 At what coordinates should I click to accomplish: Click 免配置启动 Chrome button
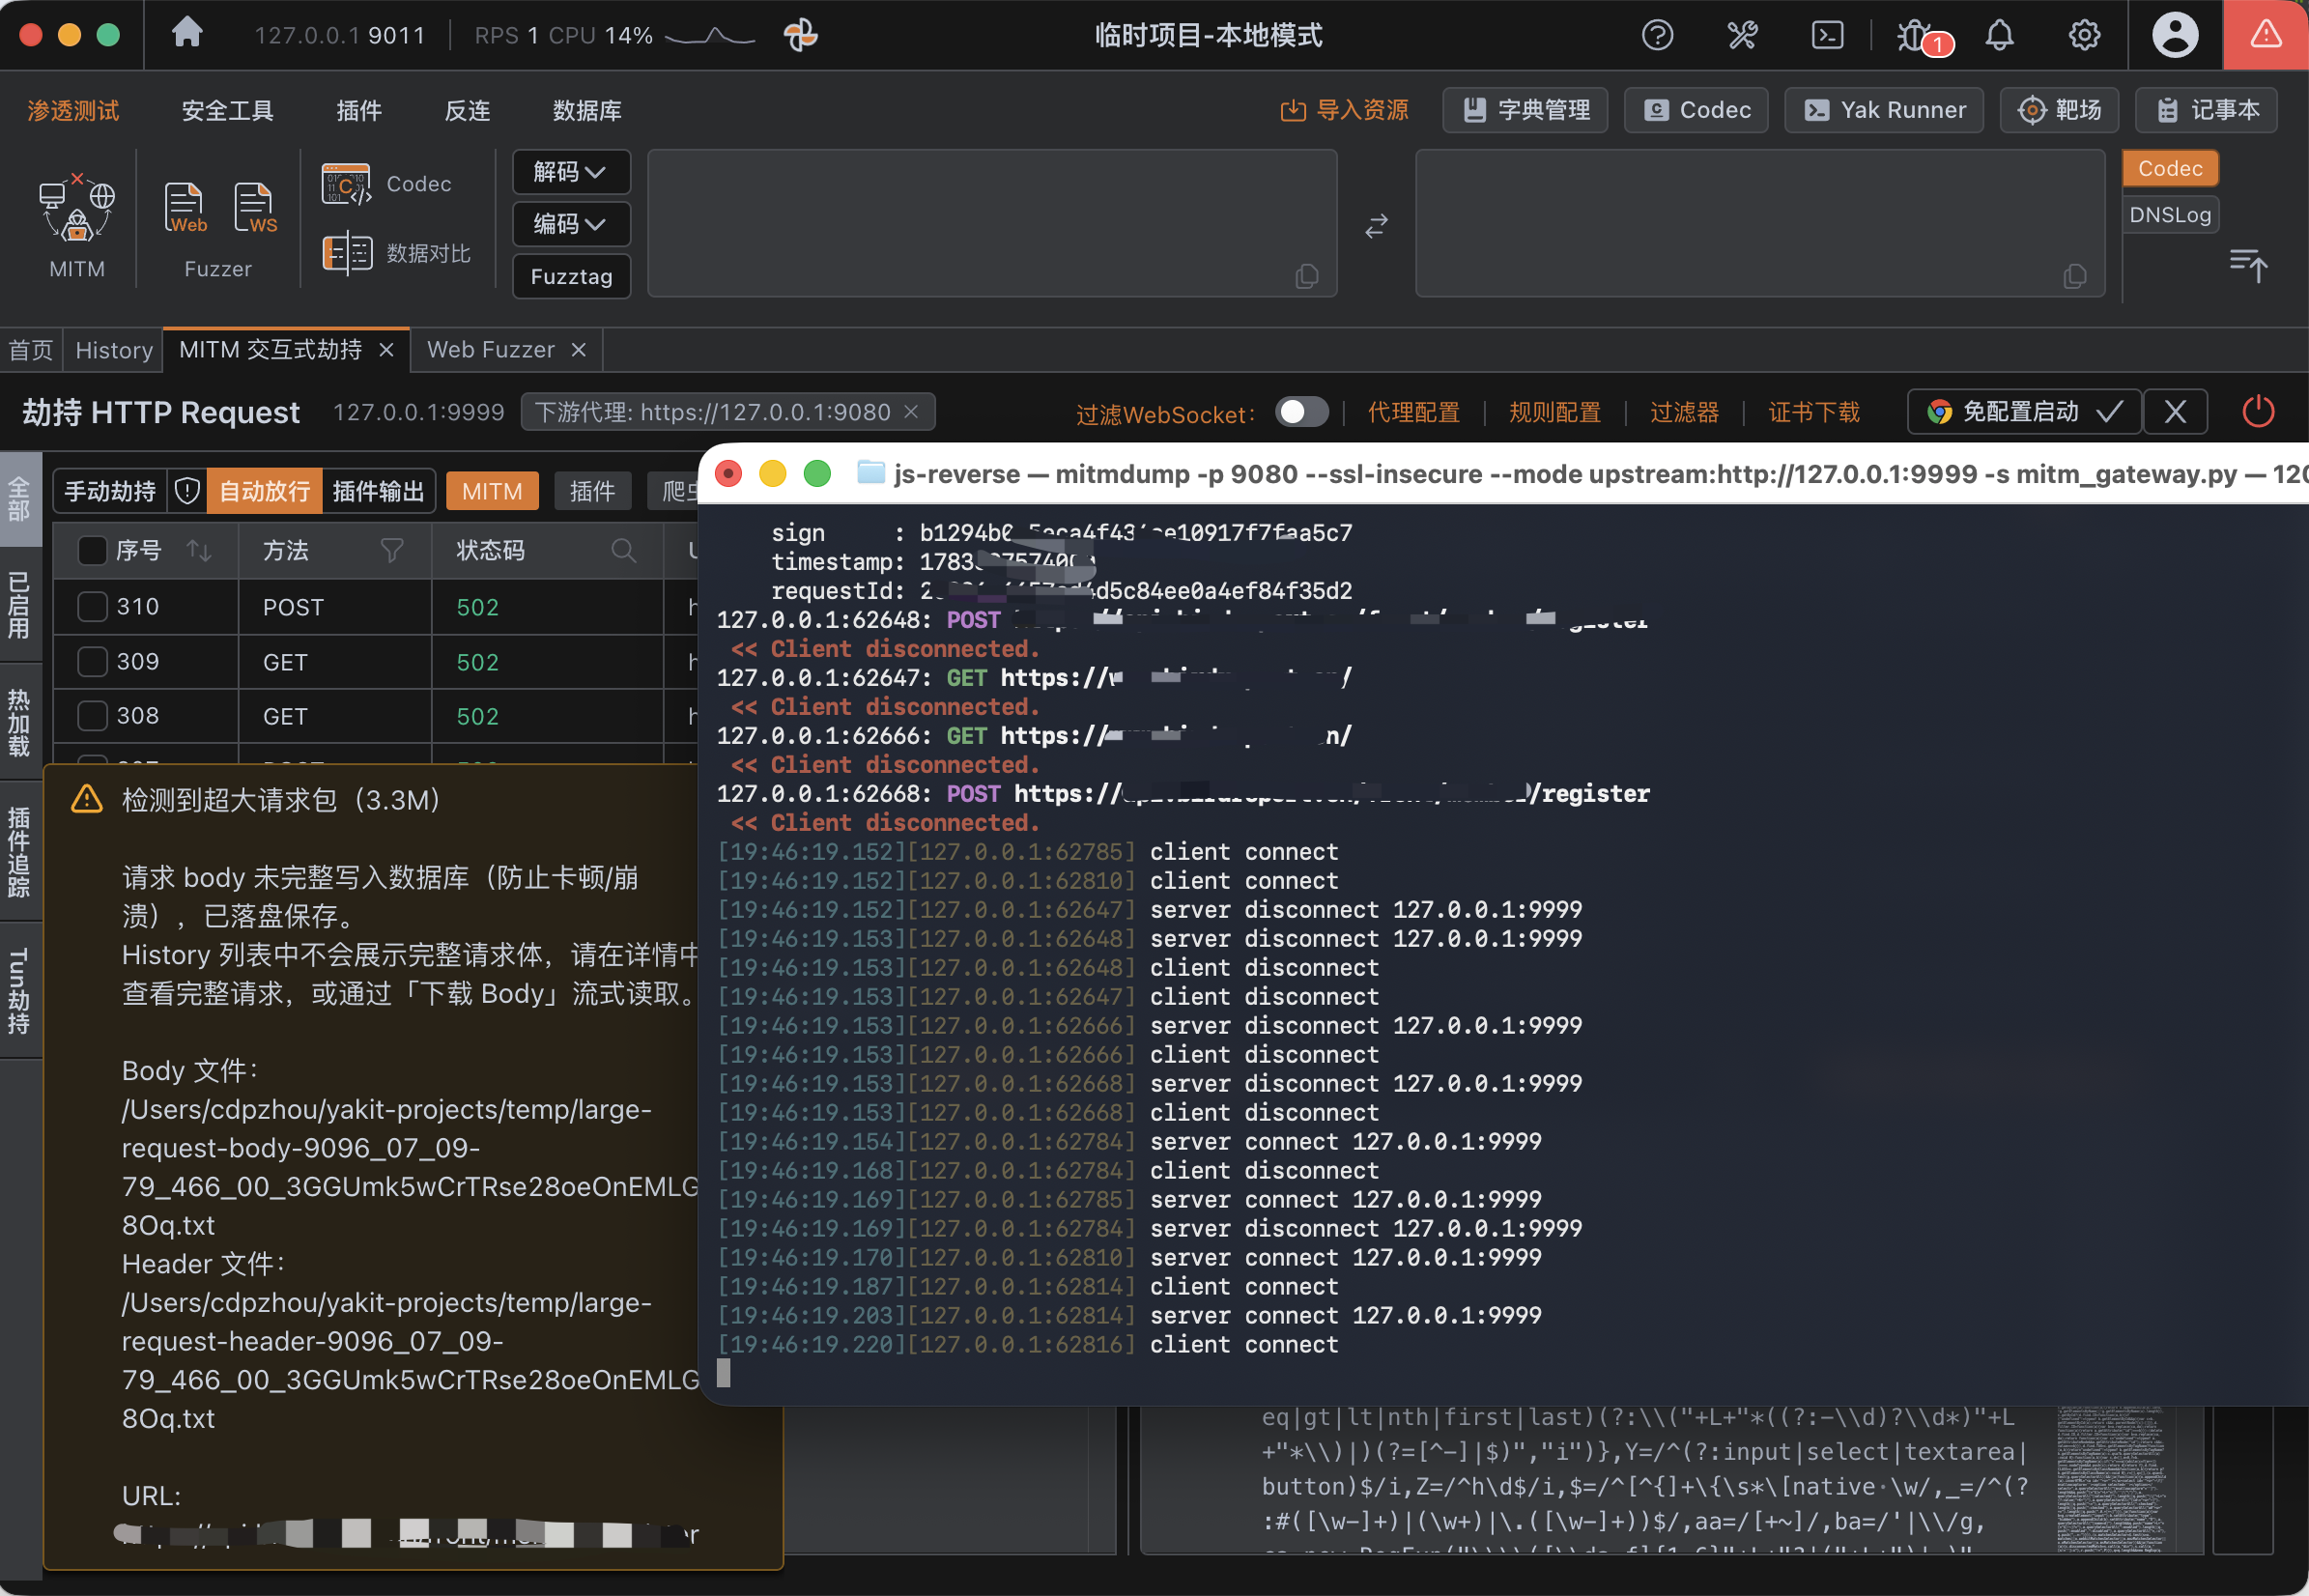(x=2024, y=412)
